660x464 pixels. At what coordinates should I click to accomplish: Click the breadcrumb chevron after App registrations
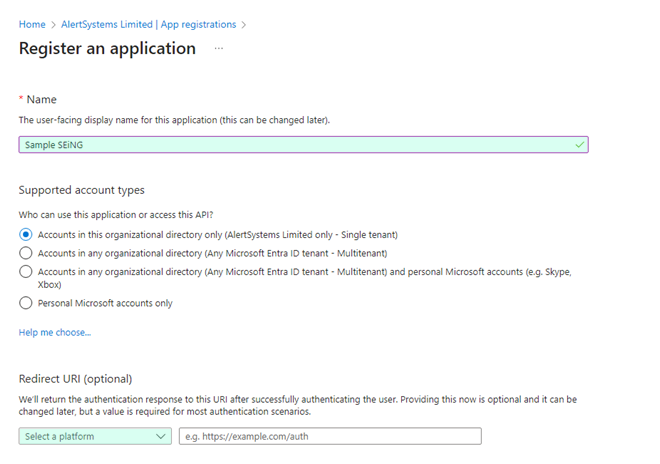click(x=244, y=24)
